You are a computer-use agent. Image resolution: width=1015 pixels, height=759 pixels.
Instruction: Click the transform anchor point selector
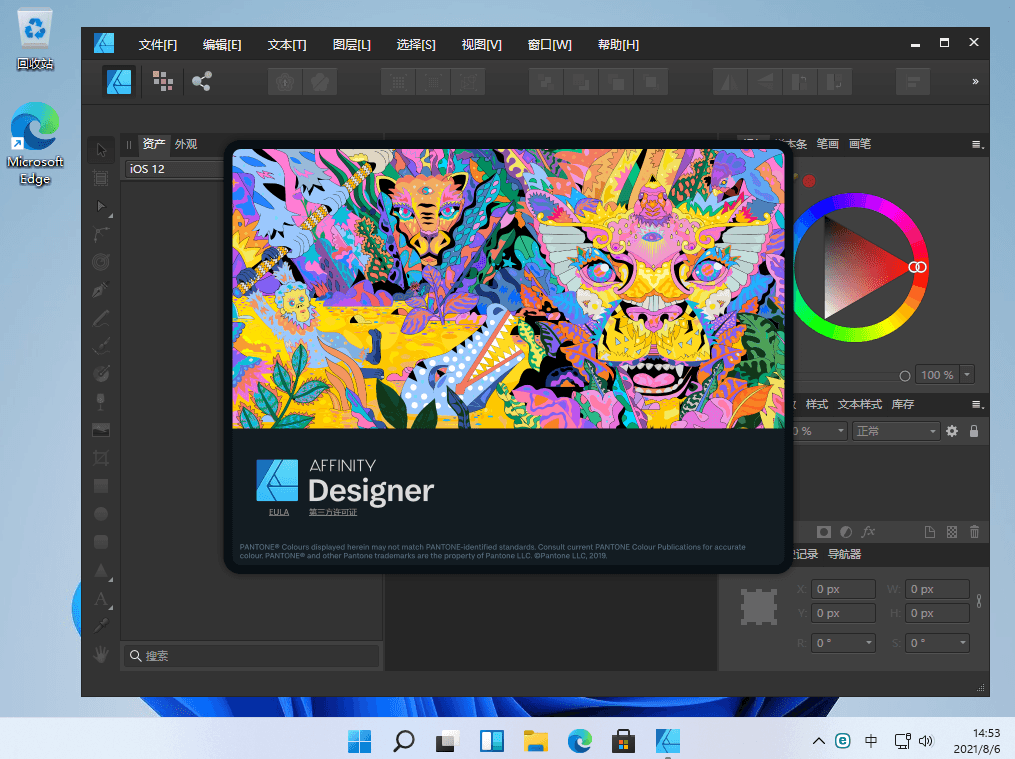pos(759,607)
